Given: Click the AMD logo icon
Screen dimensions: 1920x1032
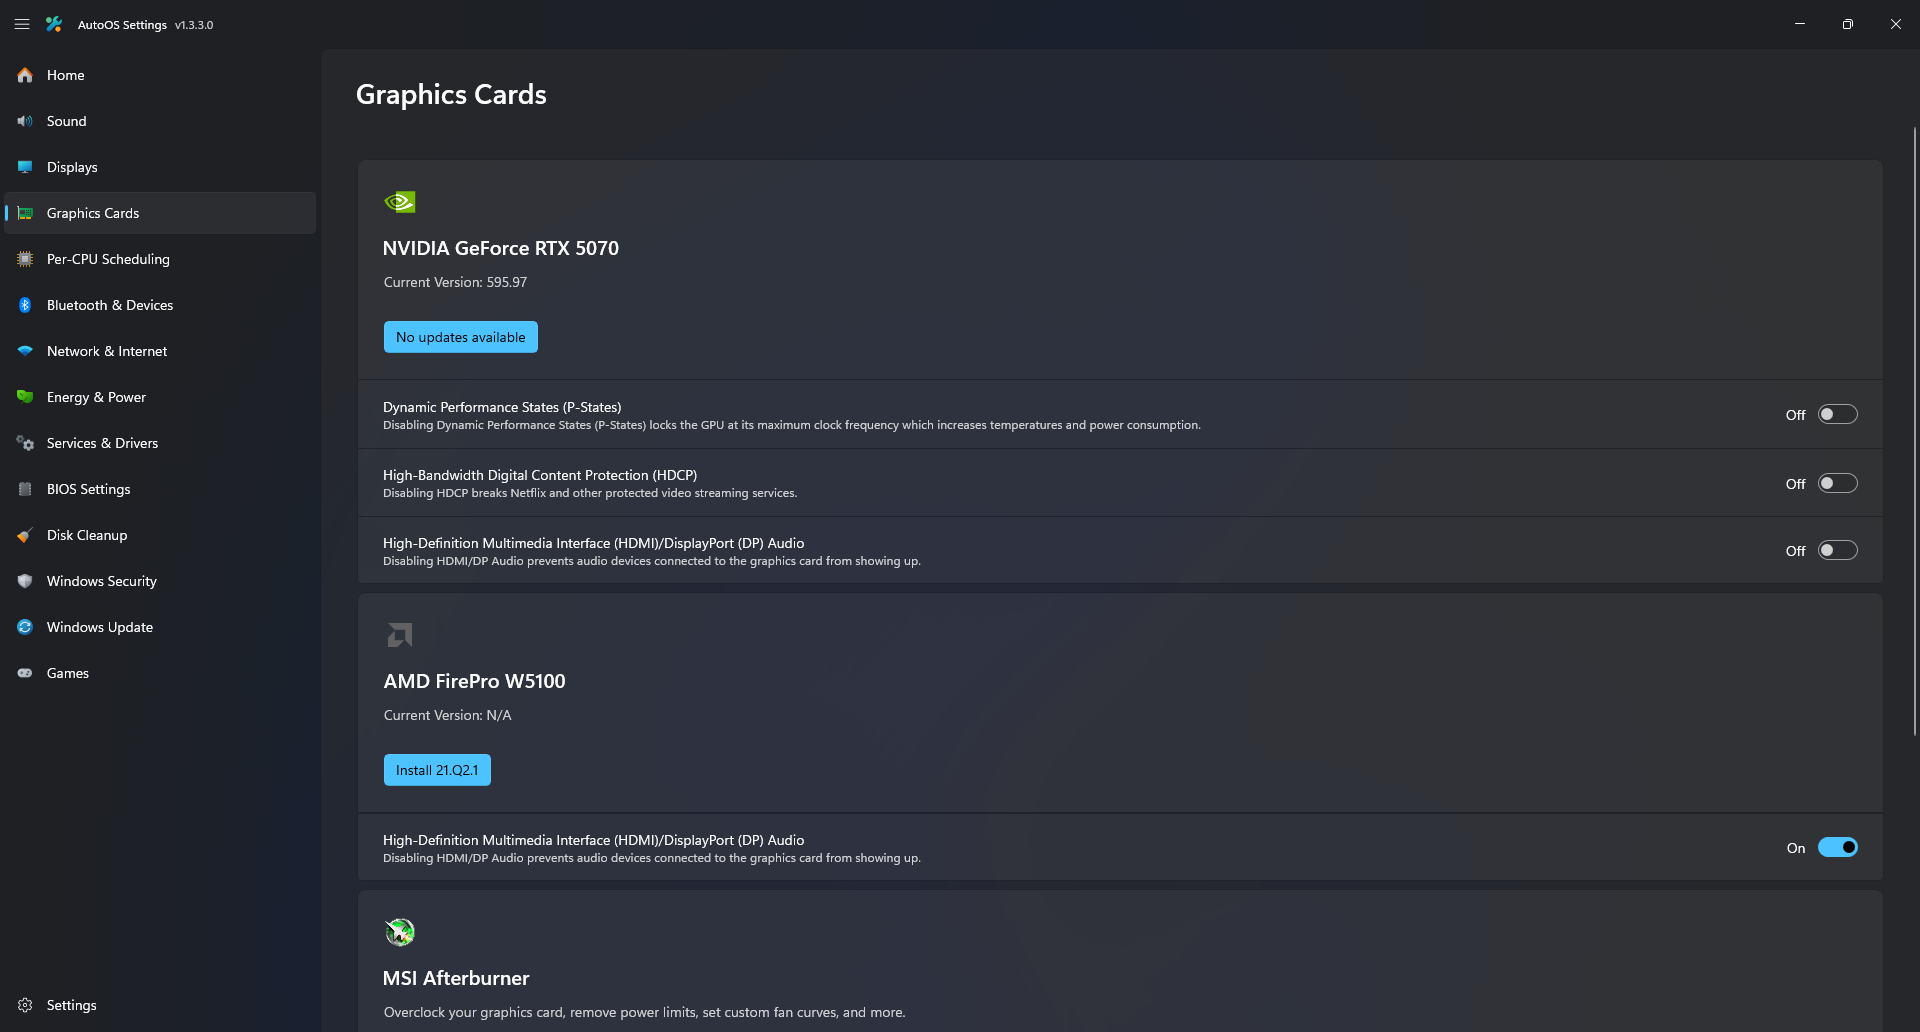Looking at the screenshot, I should [x=400, y=635].
